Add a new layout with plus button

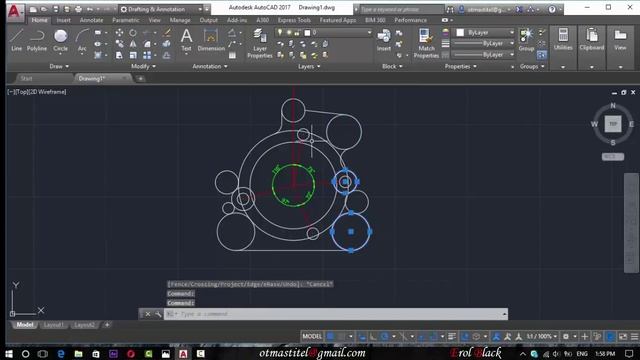(107, 325)
